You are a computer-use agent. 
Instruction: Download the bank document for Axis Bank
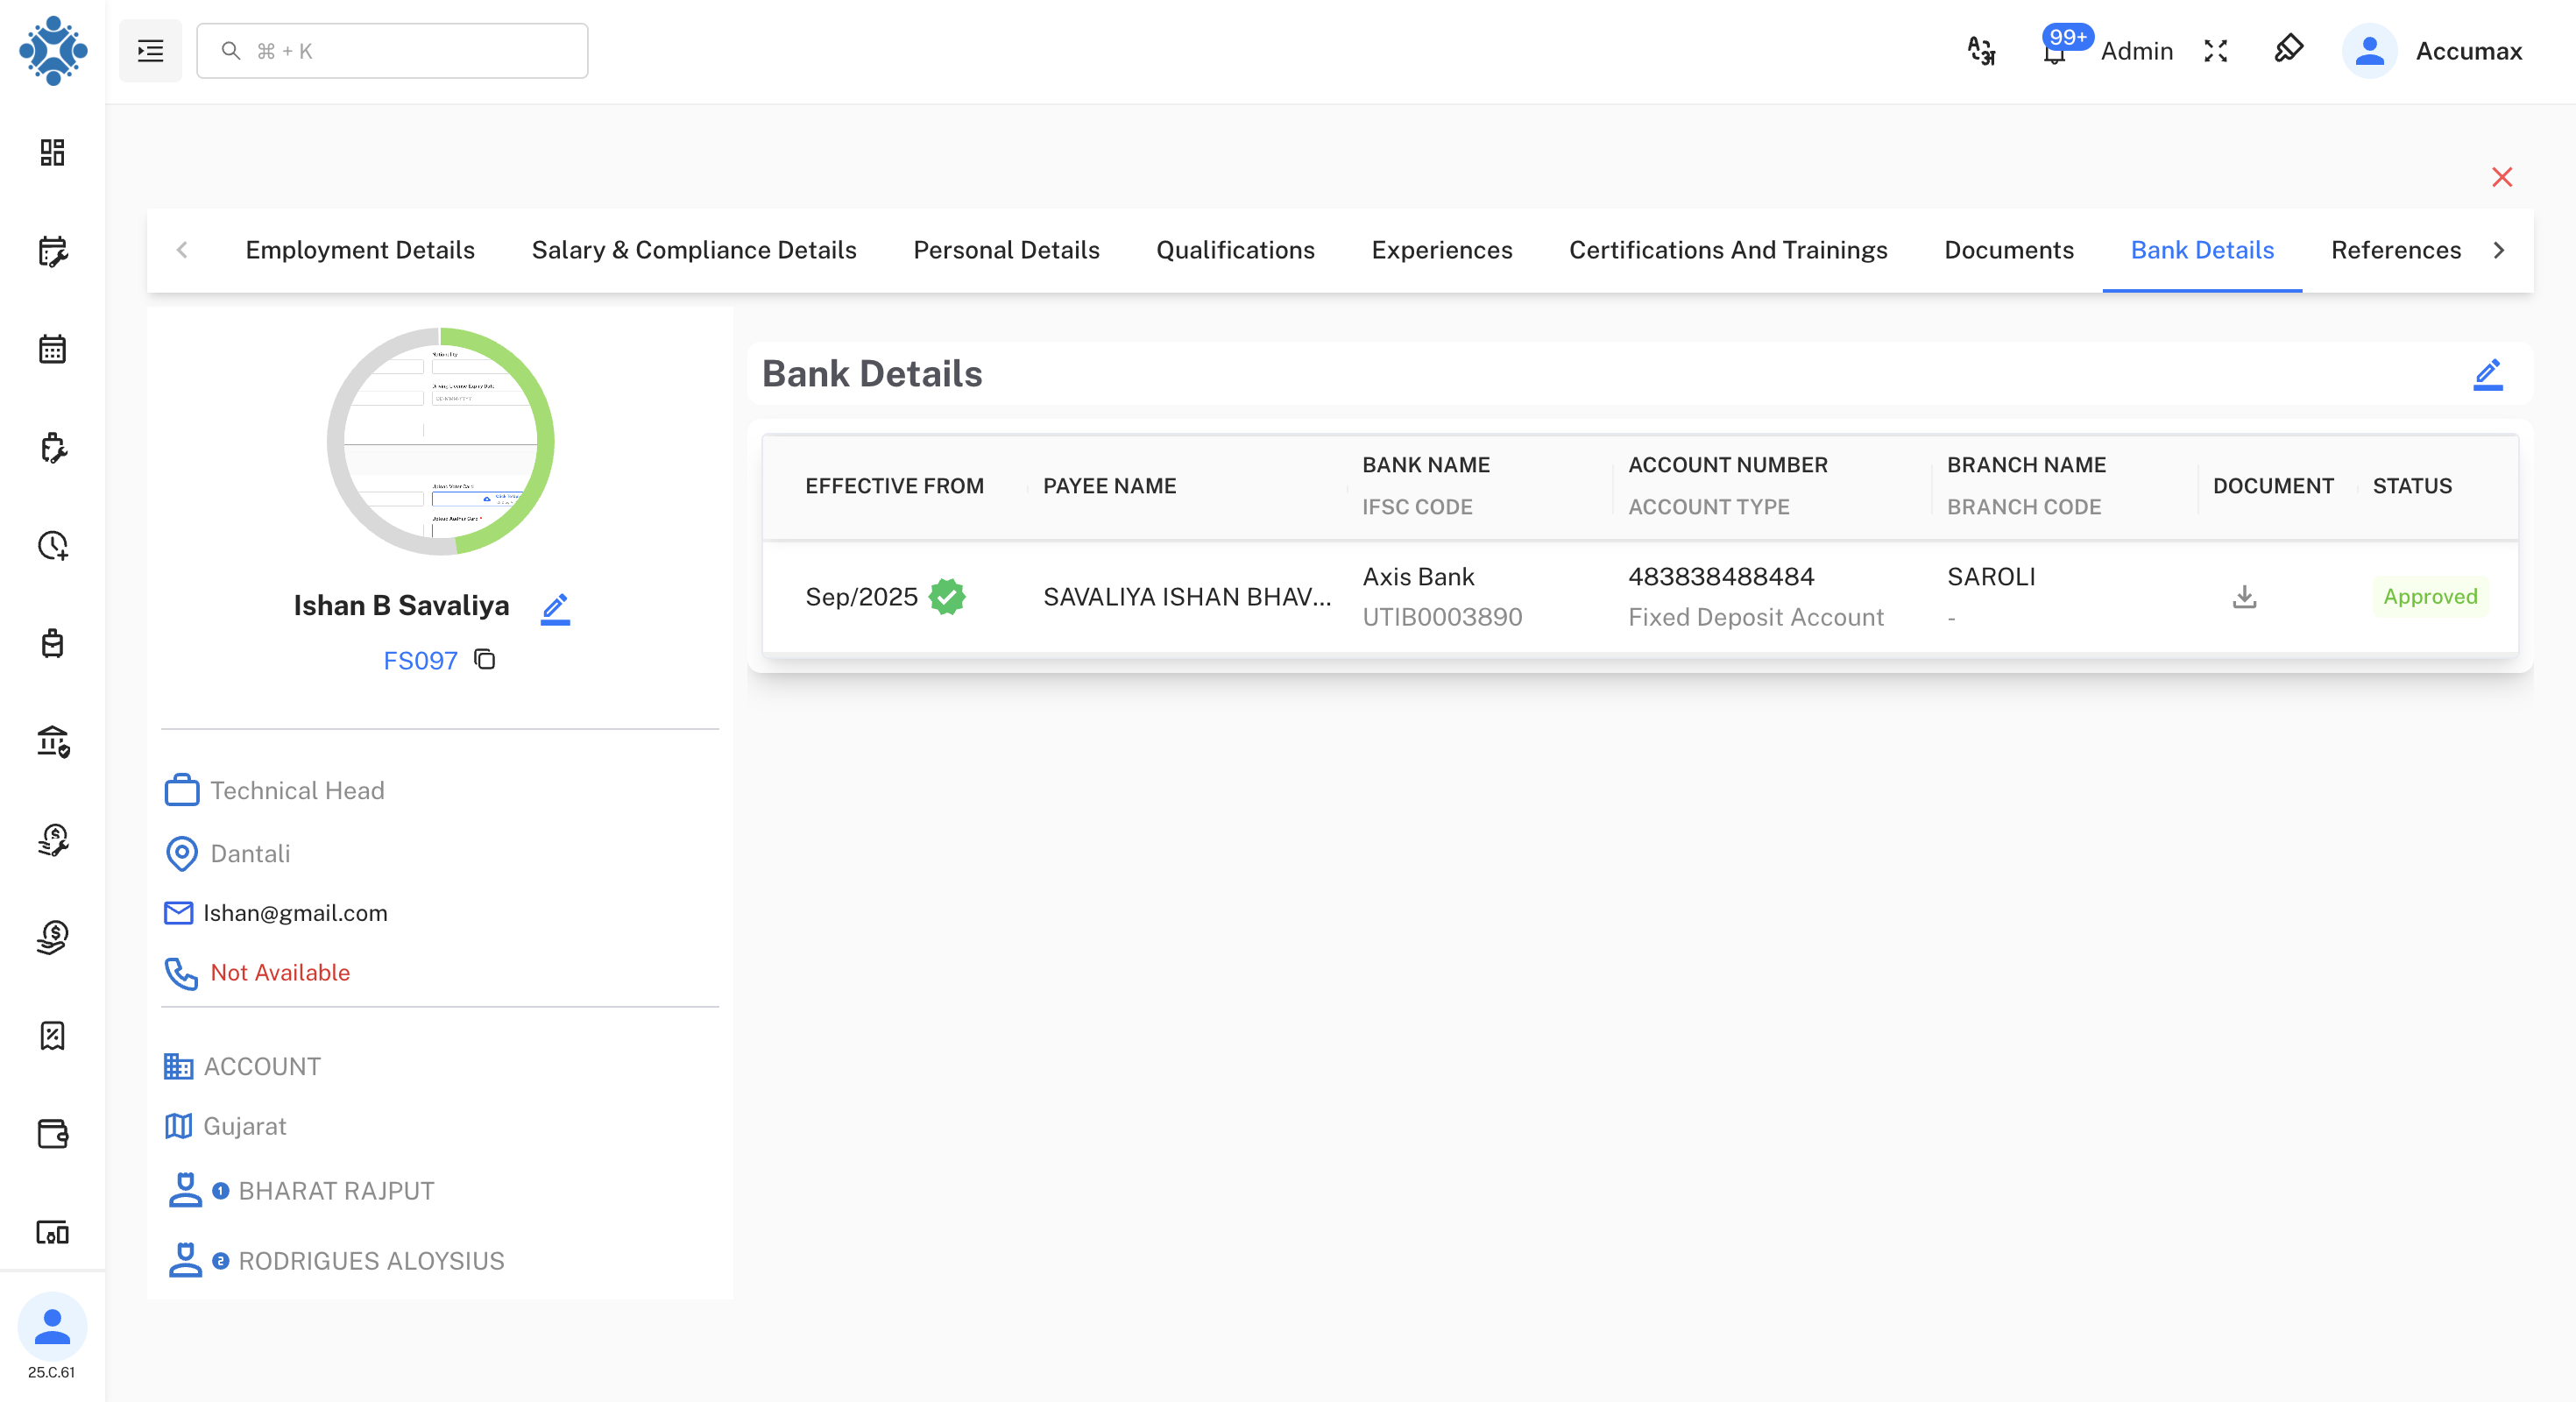2245,597
